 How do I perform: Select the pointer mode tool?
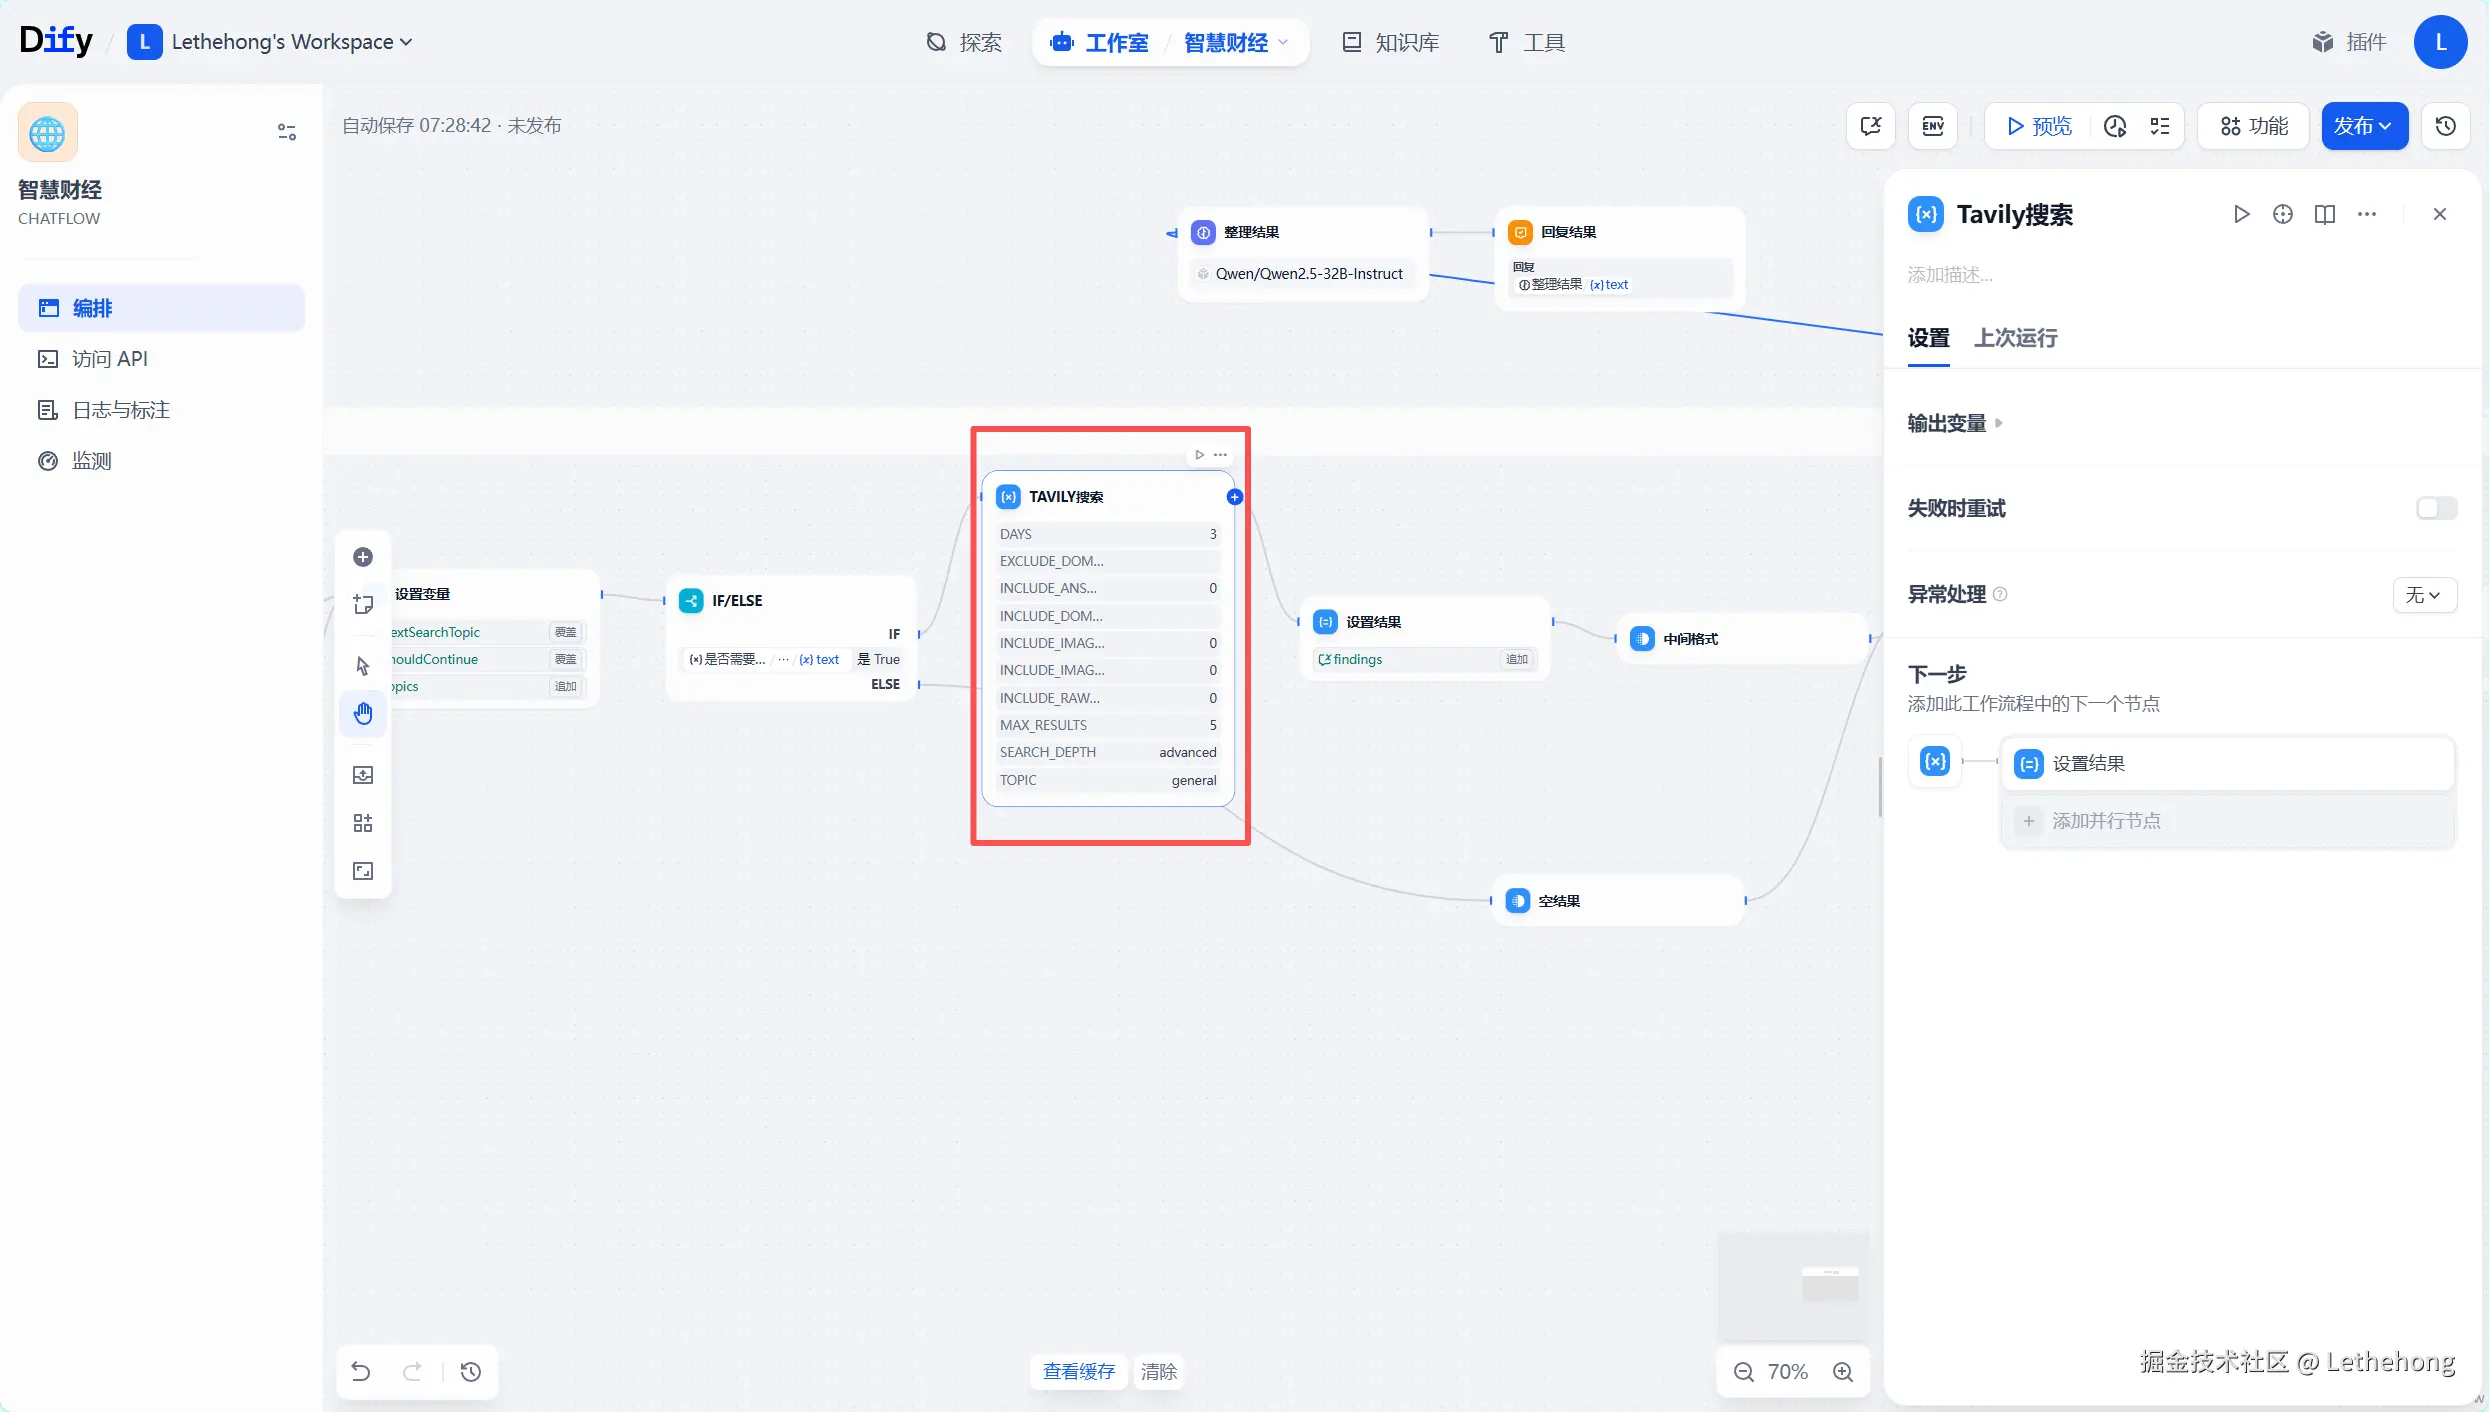click(x=363, y=666)
